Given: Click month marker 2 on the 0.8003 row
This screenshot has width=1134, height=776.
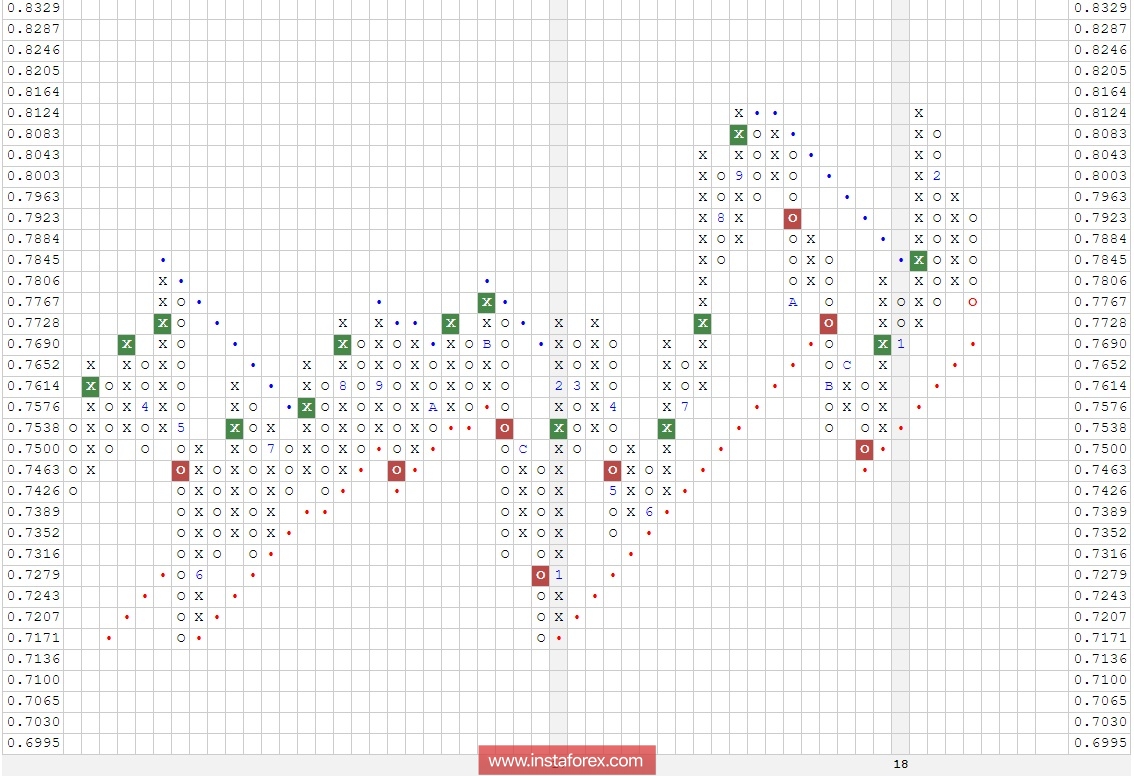Looking at the screenshot, I should click(x=937, y=176).
